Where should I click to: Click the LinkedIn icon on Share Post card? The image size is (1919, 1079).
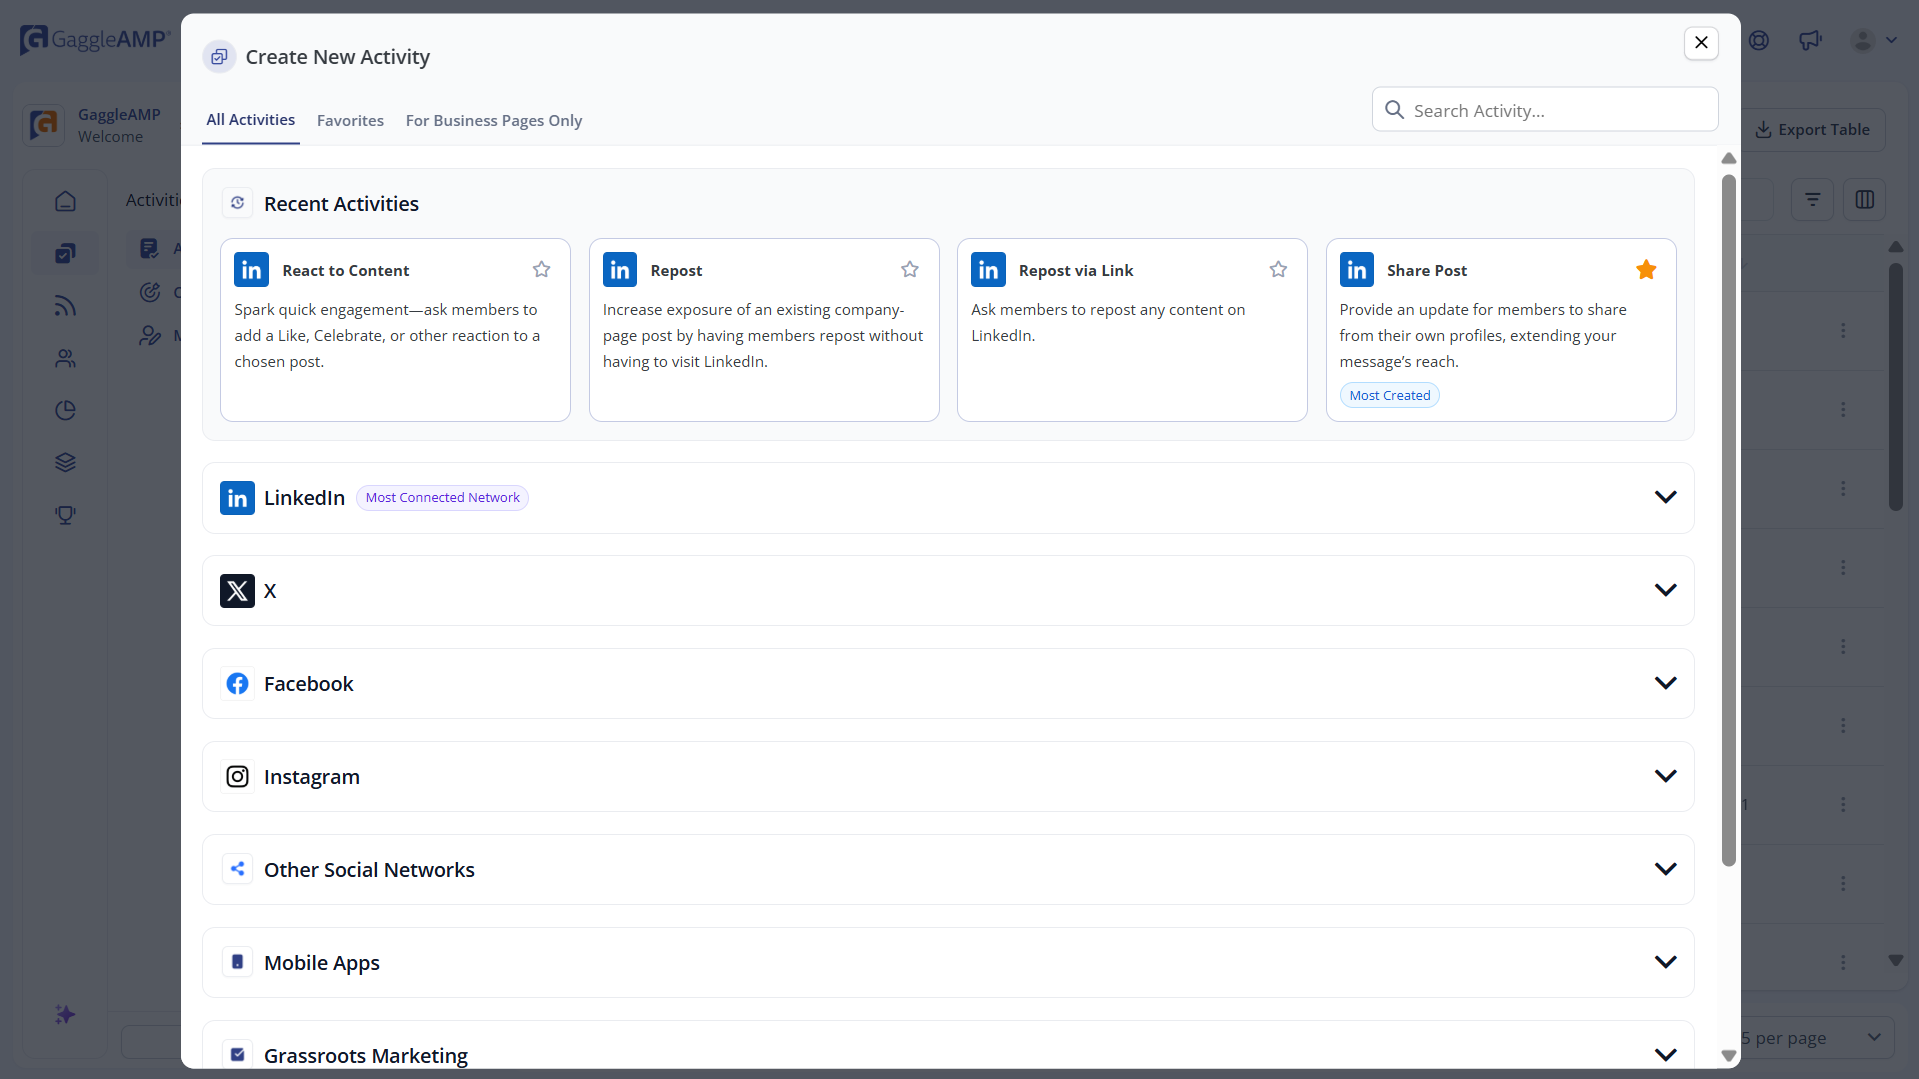click(x=1356, y=270)
